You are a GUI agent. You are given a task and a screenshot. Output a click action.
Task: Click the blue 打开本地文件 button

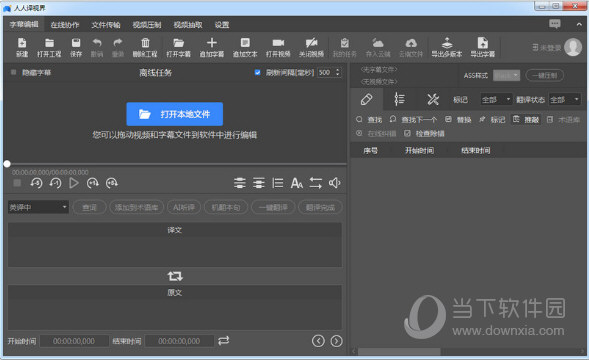pos(175,114)
